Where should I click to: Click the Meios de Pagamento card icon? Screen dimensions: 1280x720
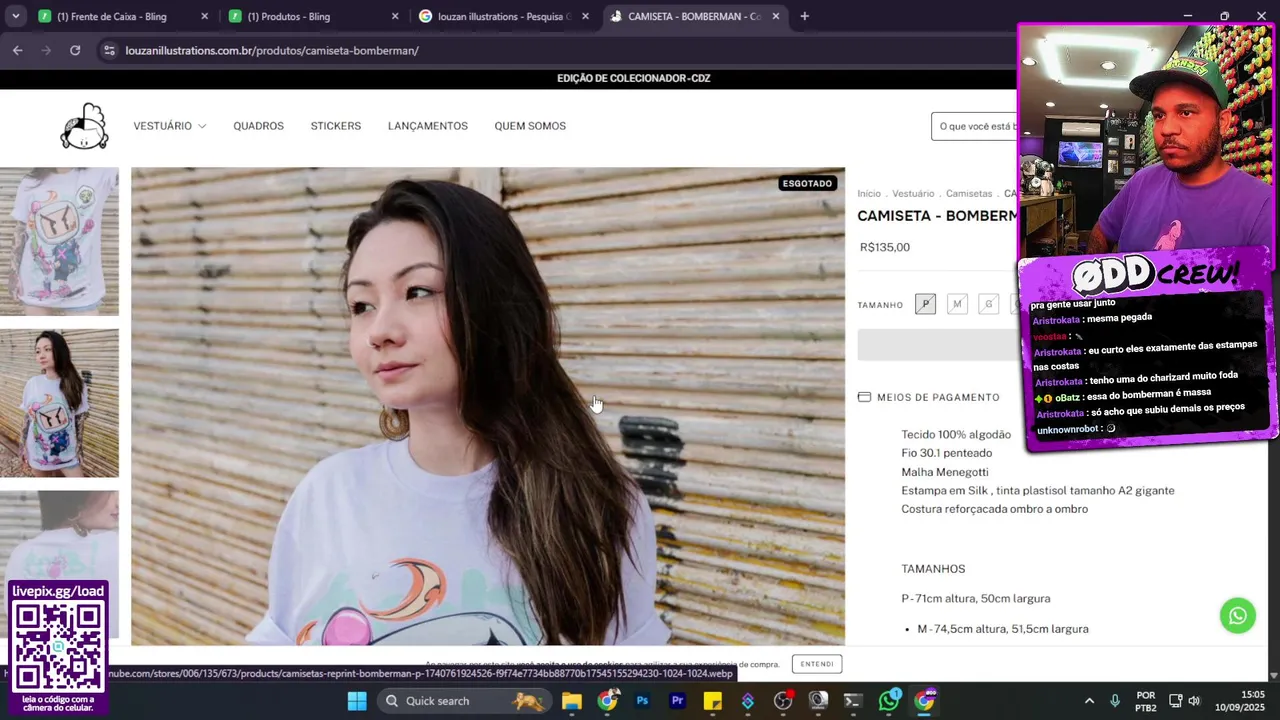(864, 397)
